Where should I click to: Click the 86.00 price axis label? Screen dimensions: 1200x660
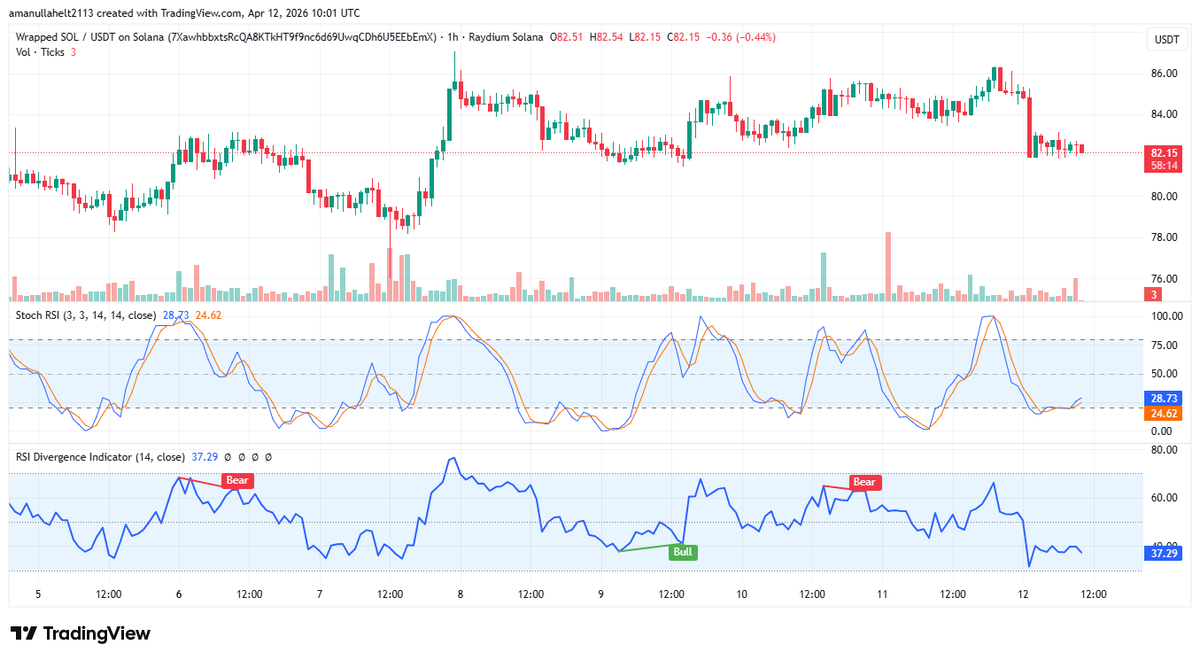[x=1163, y=74]
